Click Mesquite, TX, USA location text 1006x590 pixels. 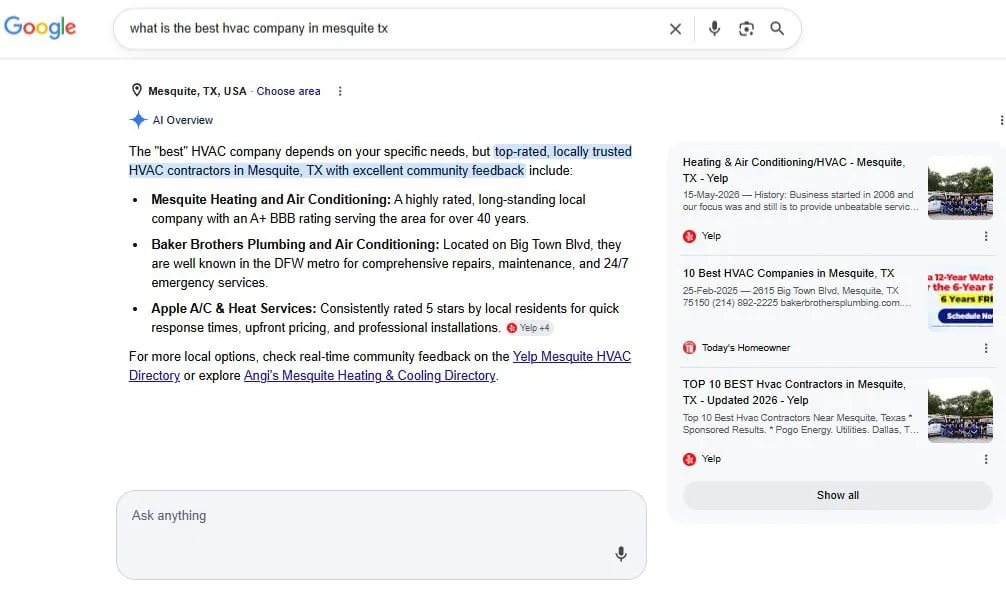pyautogui.click(x=197, y=91)
